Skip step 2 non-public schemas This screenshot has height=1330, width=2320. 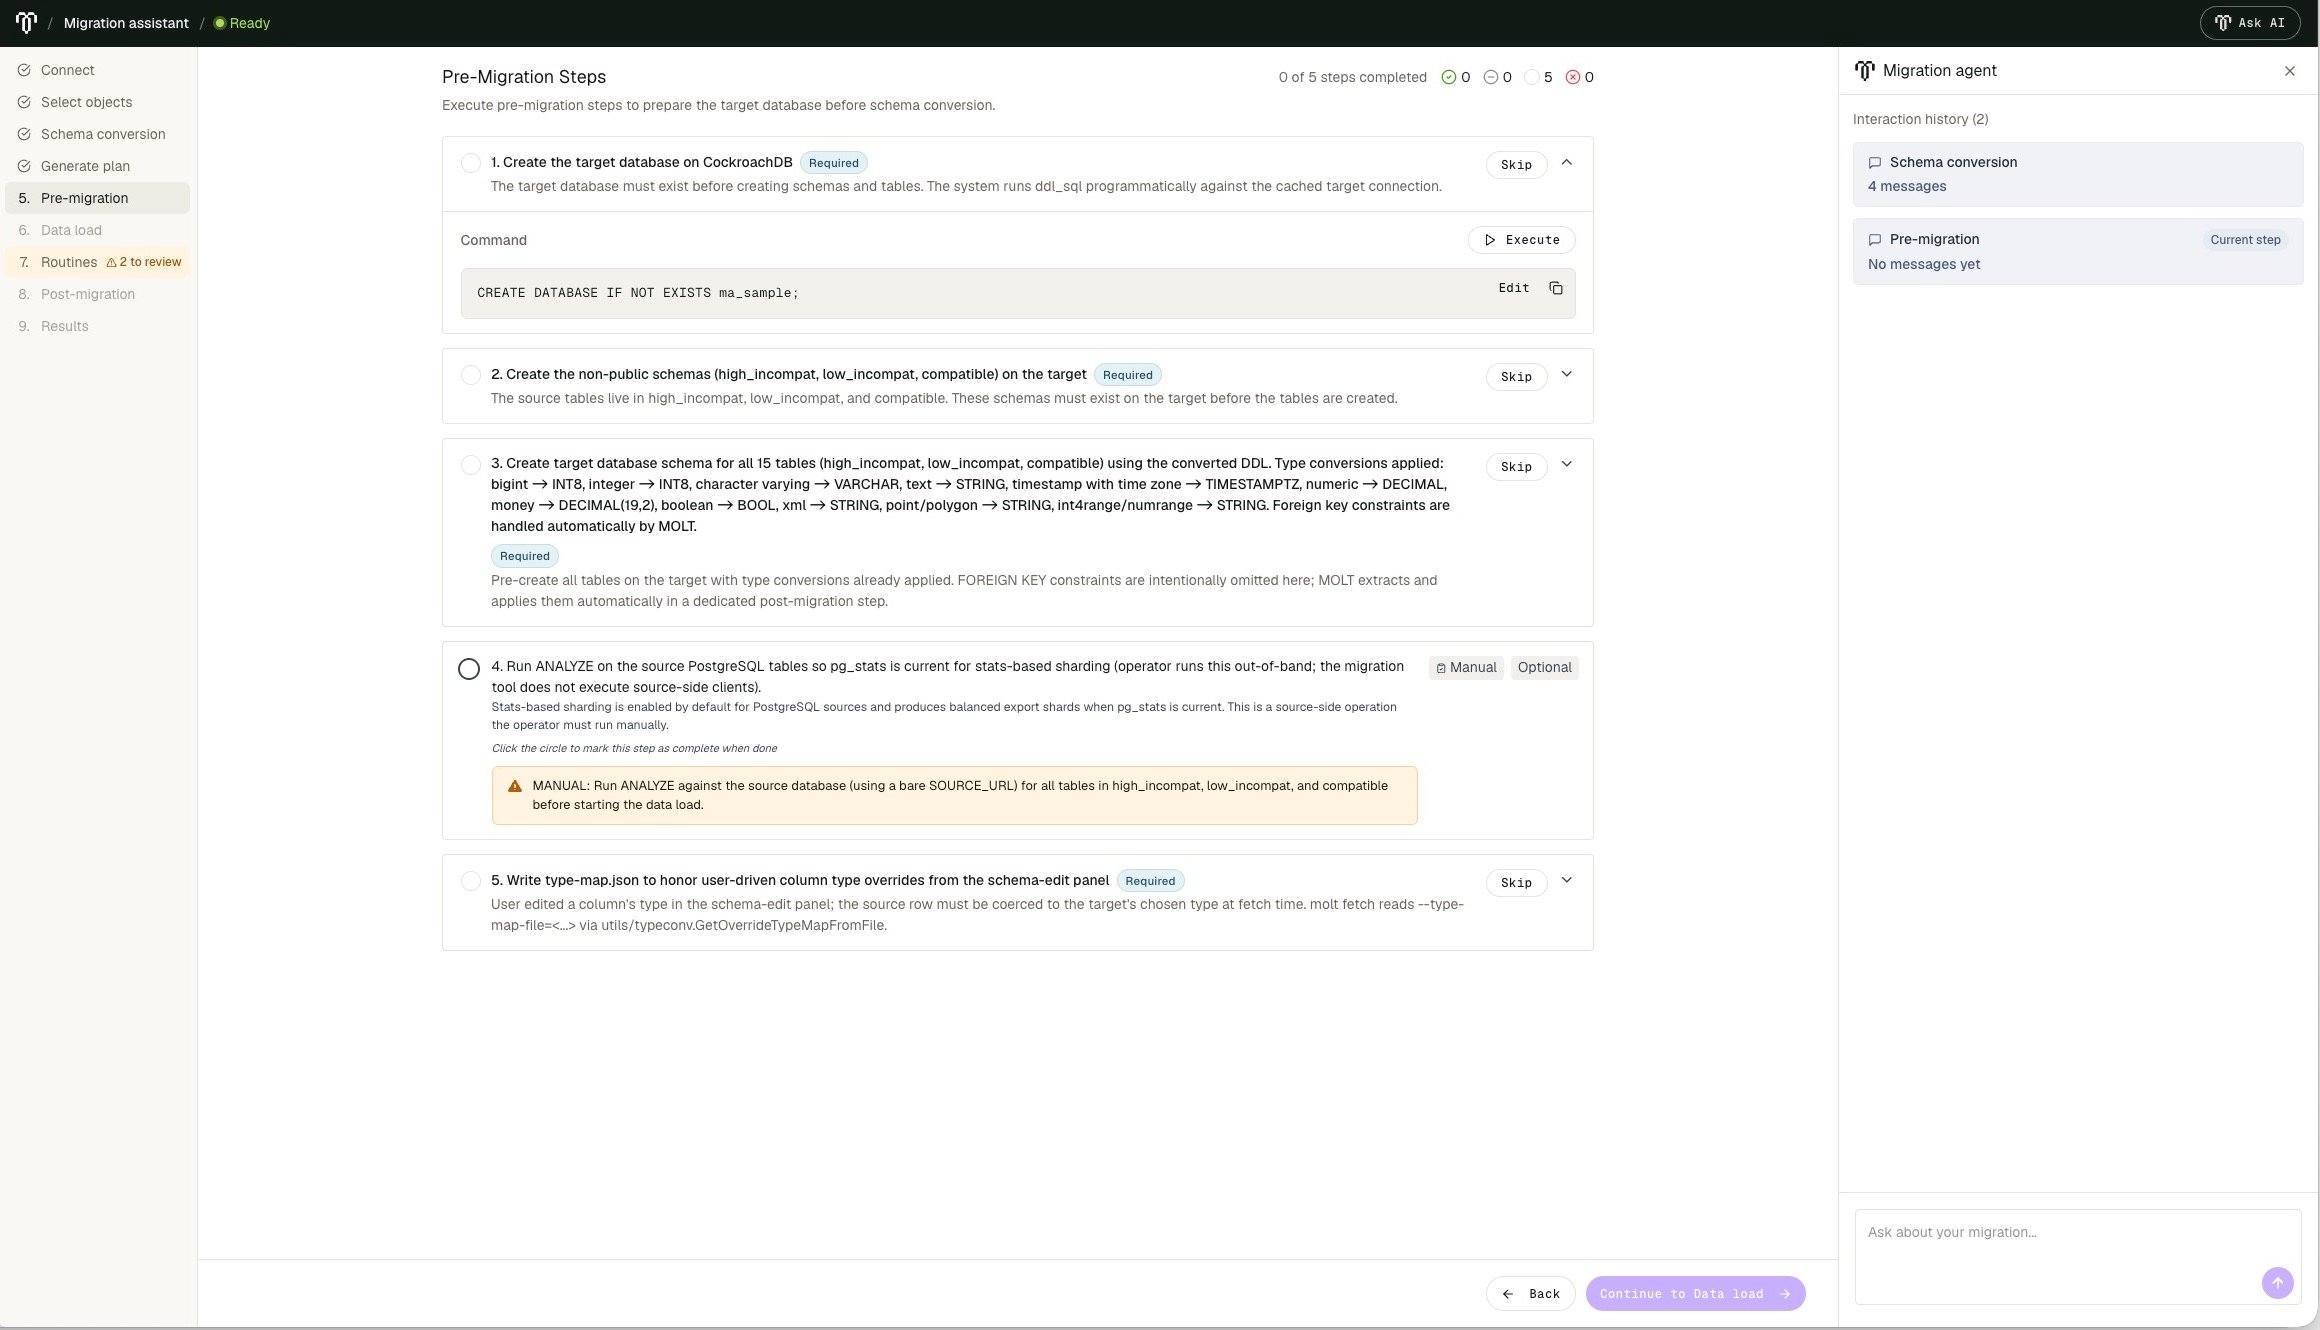(x=1516, y=376)
